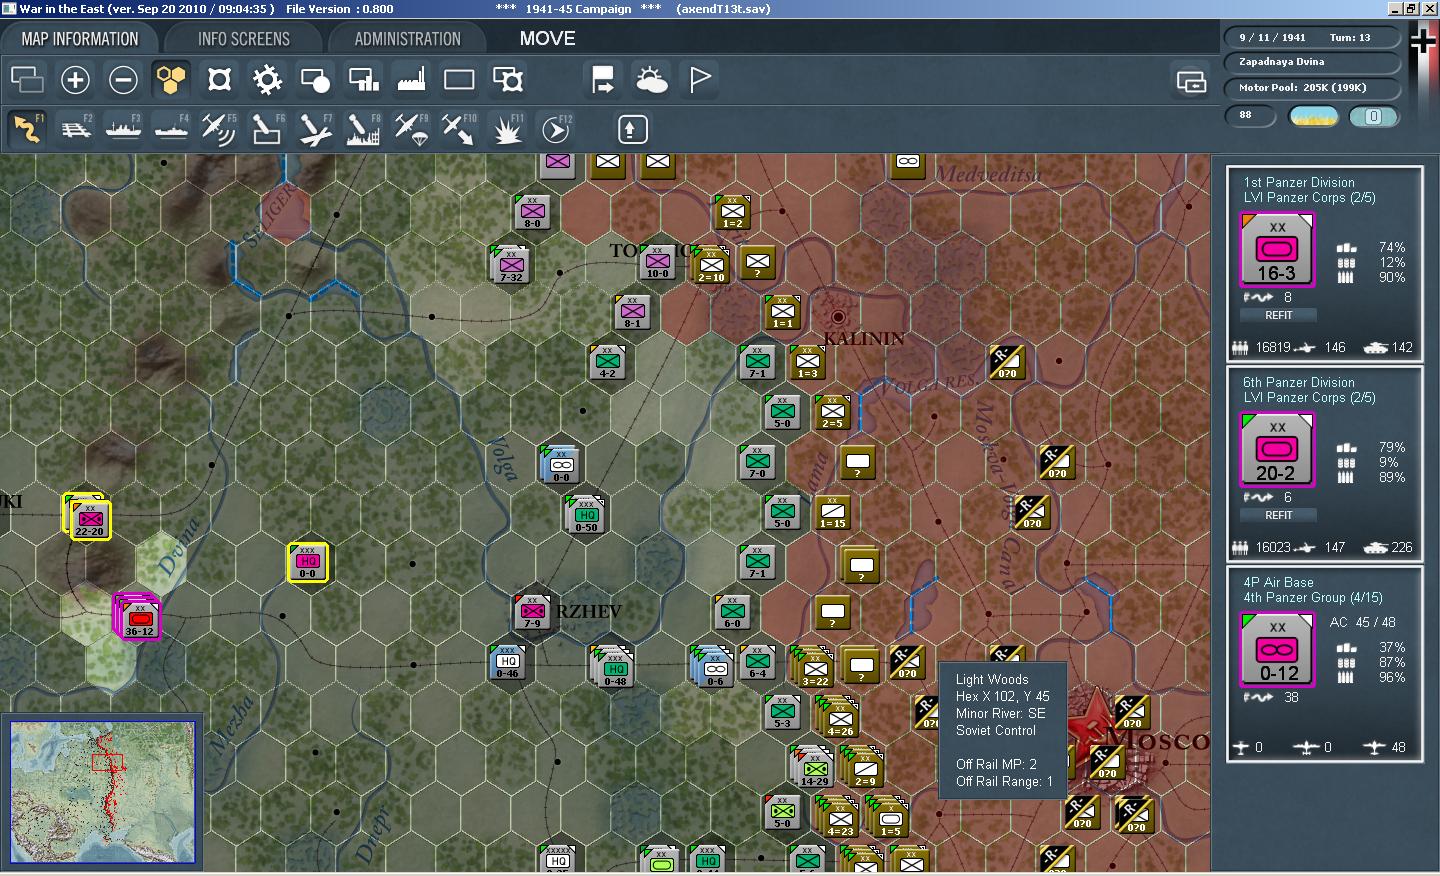Click the German cross side indicator

pos(1422,41)
